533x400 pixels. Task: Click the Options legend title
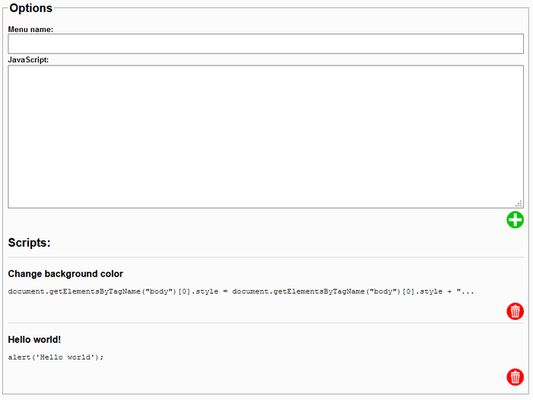tap(31, 8)
